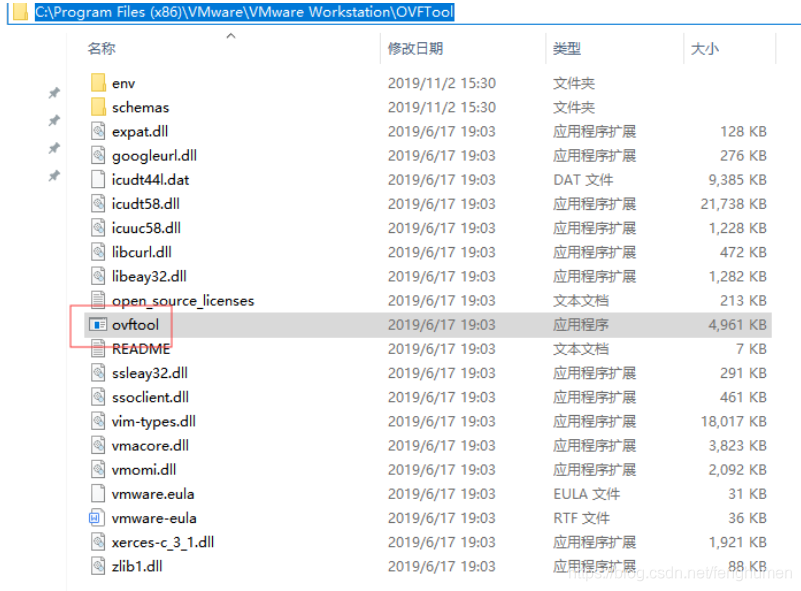801x591 pixels.
Task: Select file name open_source_licenses
Action: (x=183, y=300)
